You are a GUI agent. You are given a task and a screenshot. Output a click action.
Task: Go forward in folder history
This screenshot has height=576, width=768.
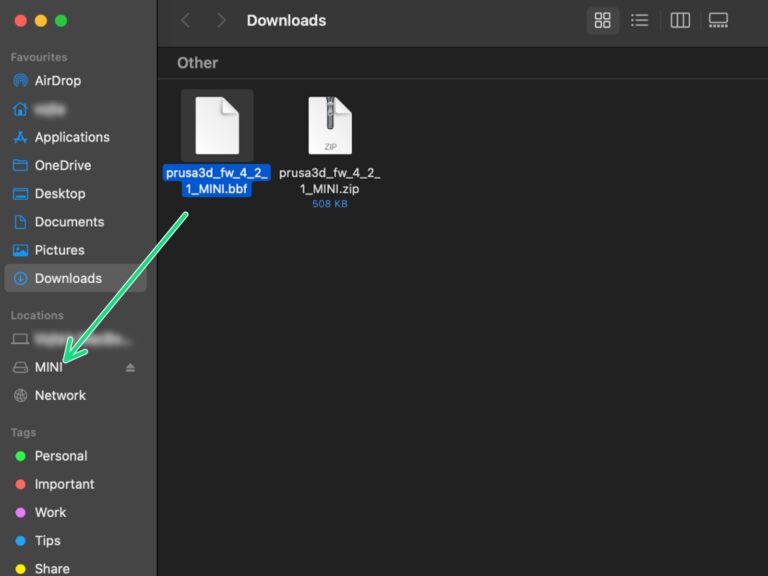[x=221, y=20]
